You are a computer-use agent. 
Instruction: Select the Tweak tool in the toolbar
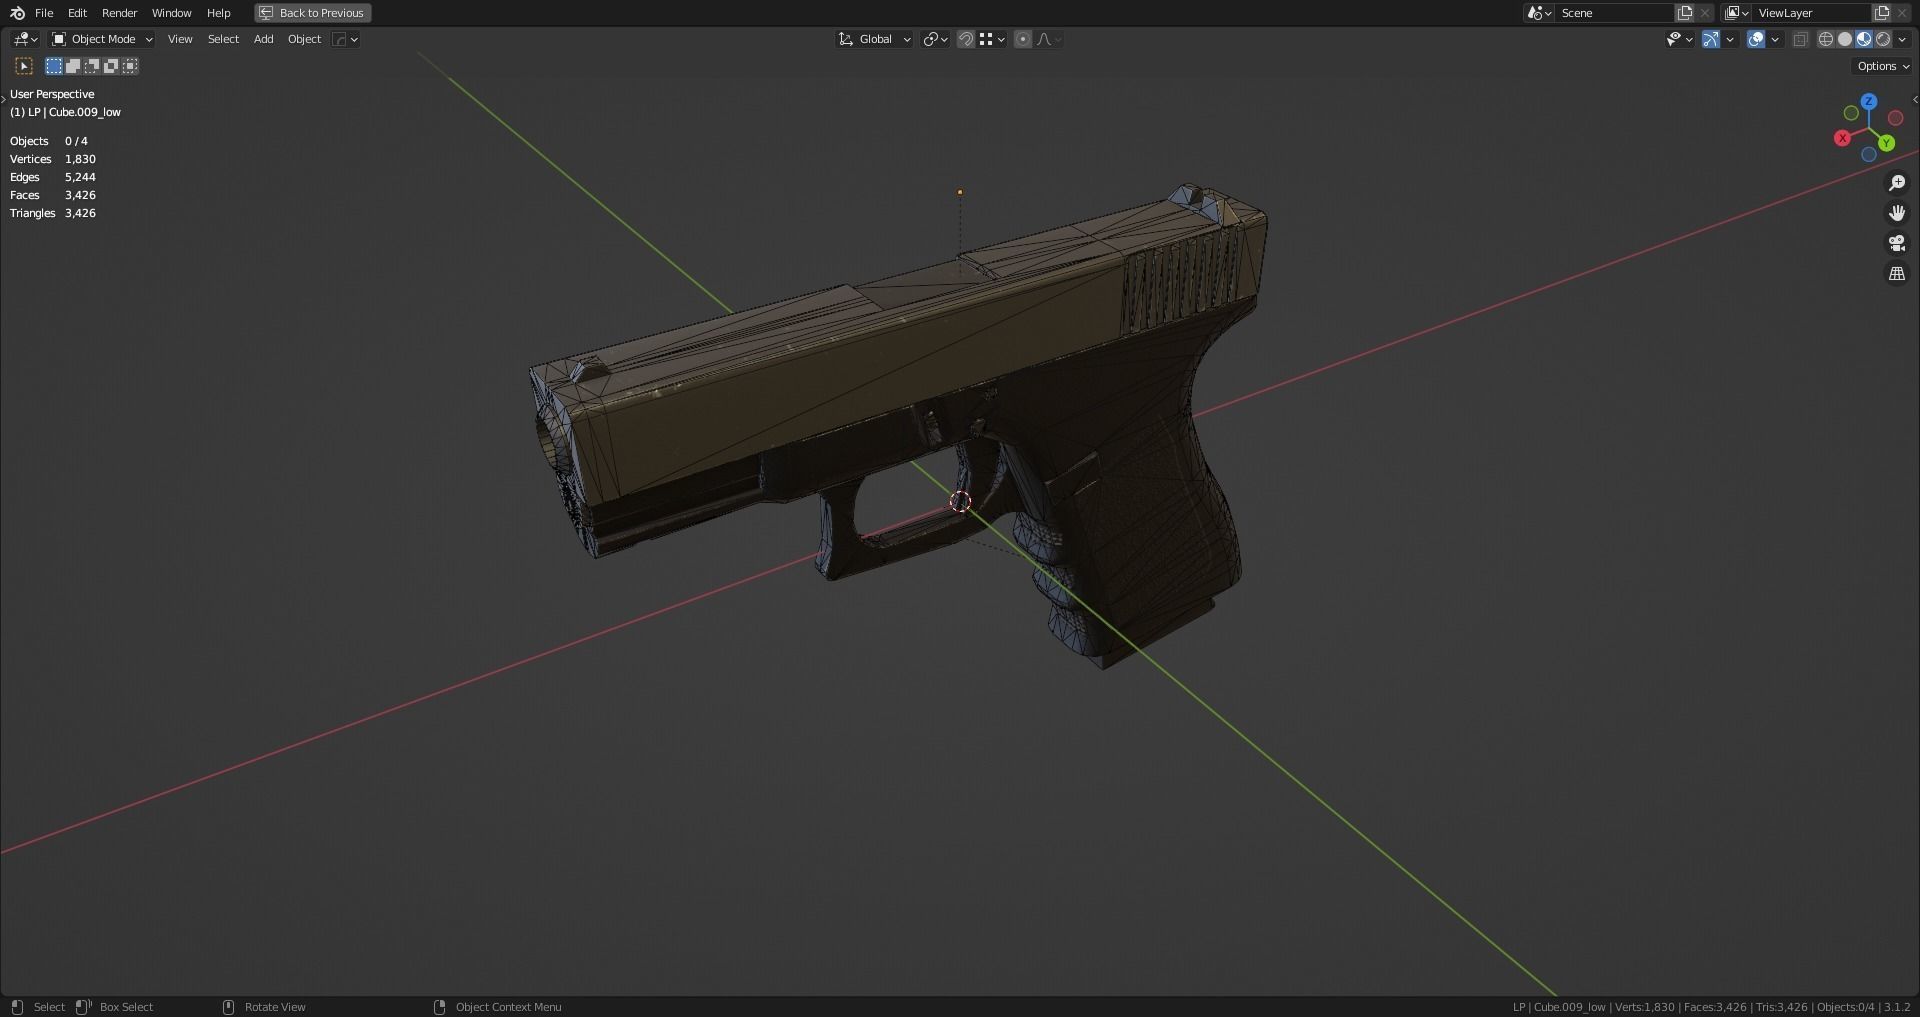pos(23,66)
